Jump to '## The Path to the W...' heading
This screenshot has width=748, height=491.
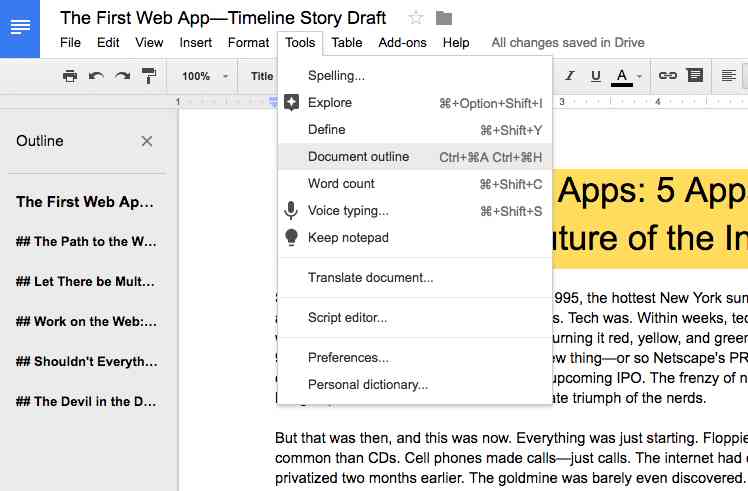pyautogui.click(x=86, y=241)
